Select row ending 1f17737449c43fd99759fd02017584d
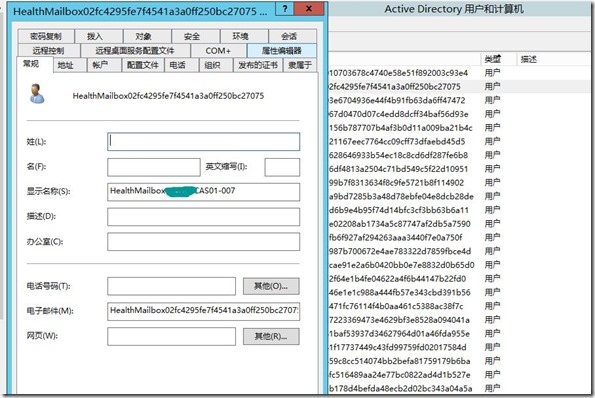The width and height of the screenshot is (595, 398). [459, 347]
